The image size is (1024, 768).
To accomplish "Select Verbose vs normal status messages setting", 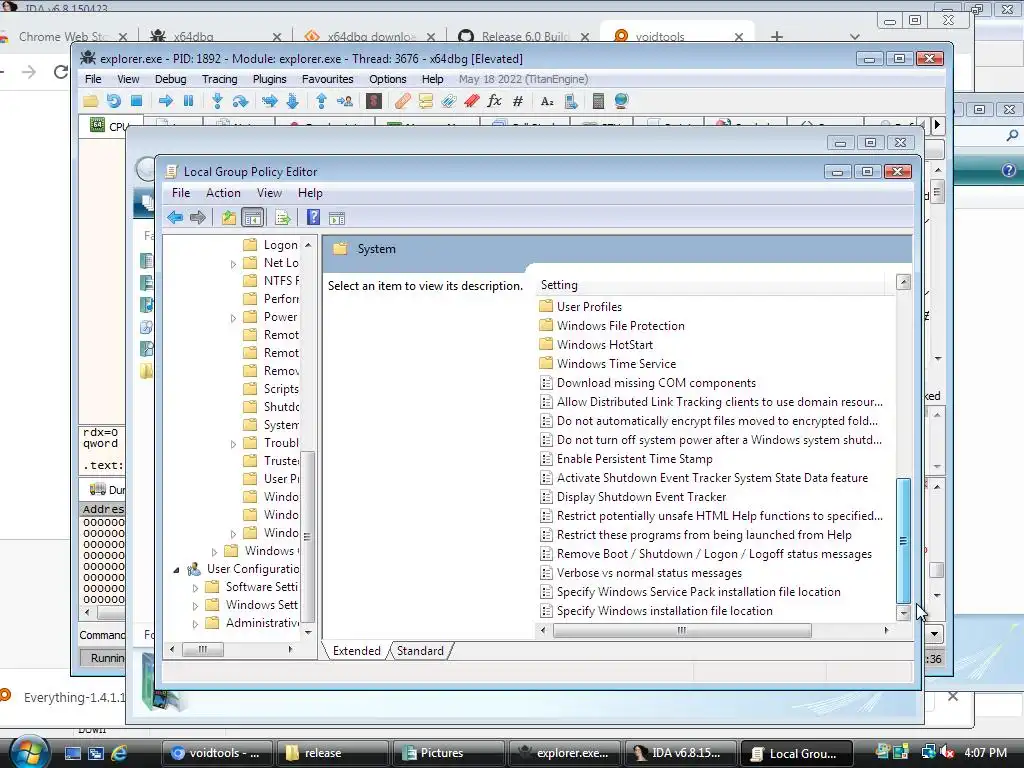I will [641, 573].
